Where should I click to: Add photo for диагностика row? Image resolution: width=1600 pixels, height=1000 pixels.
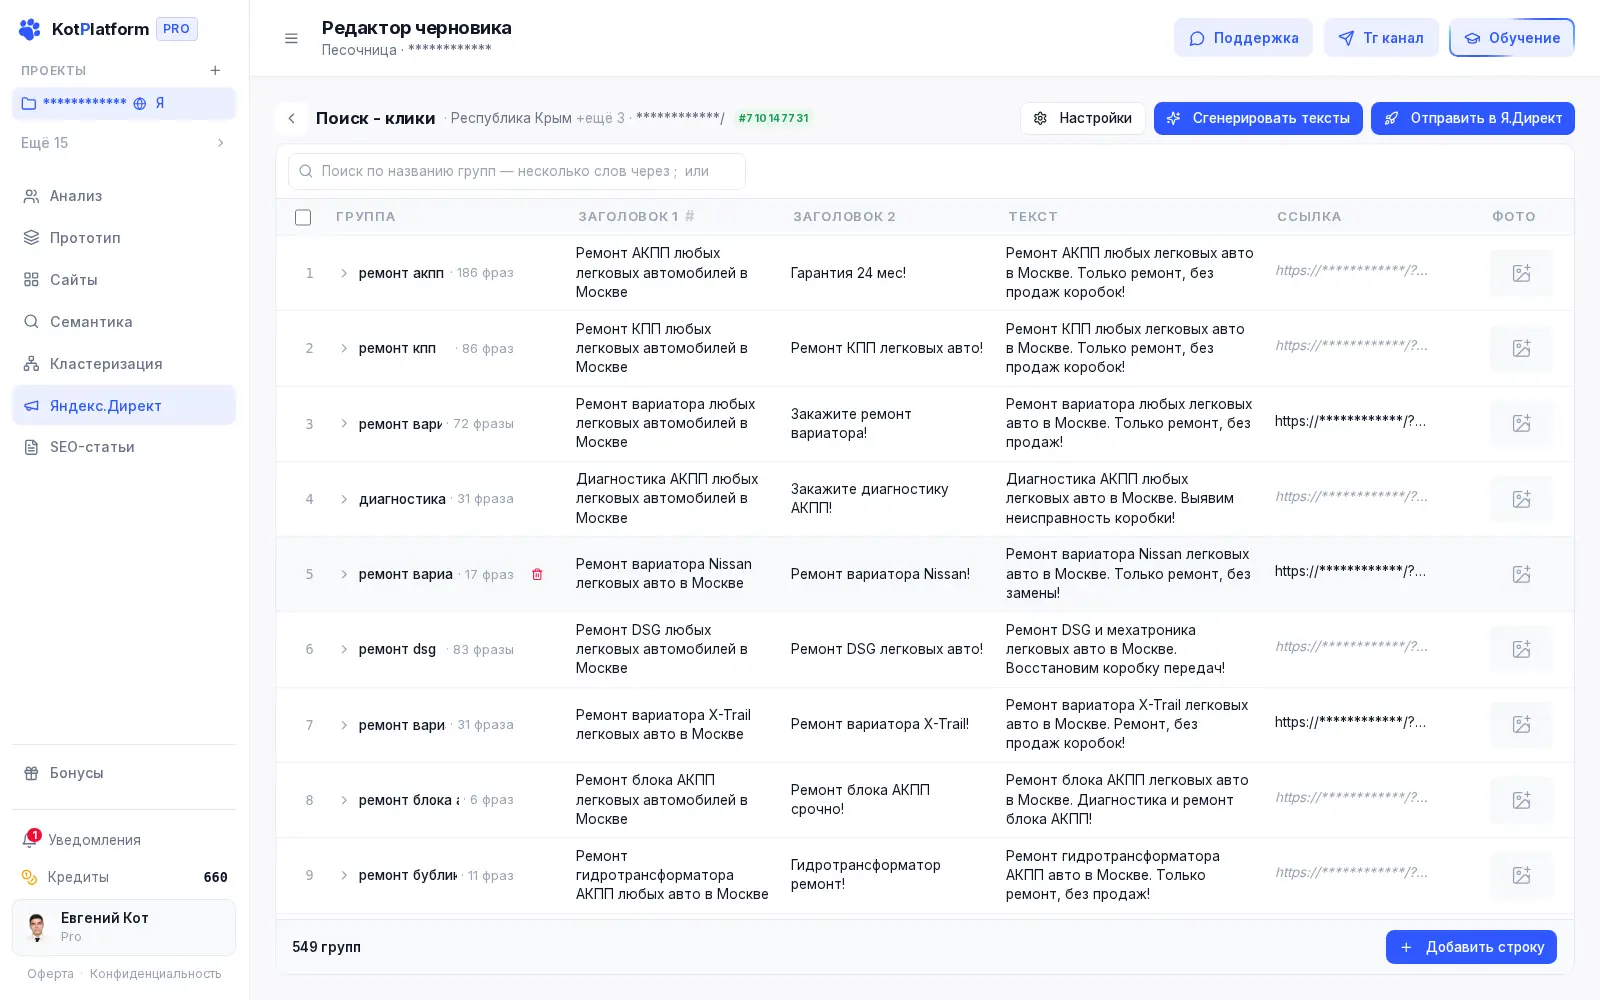[x=1521, y=499]
